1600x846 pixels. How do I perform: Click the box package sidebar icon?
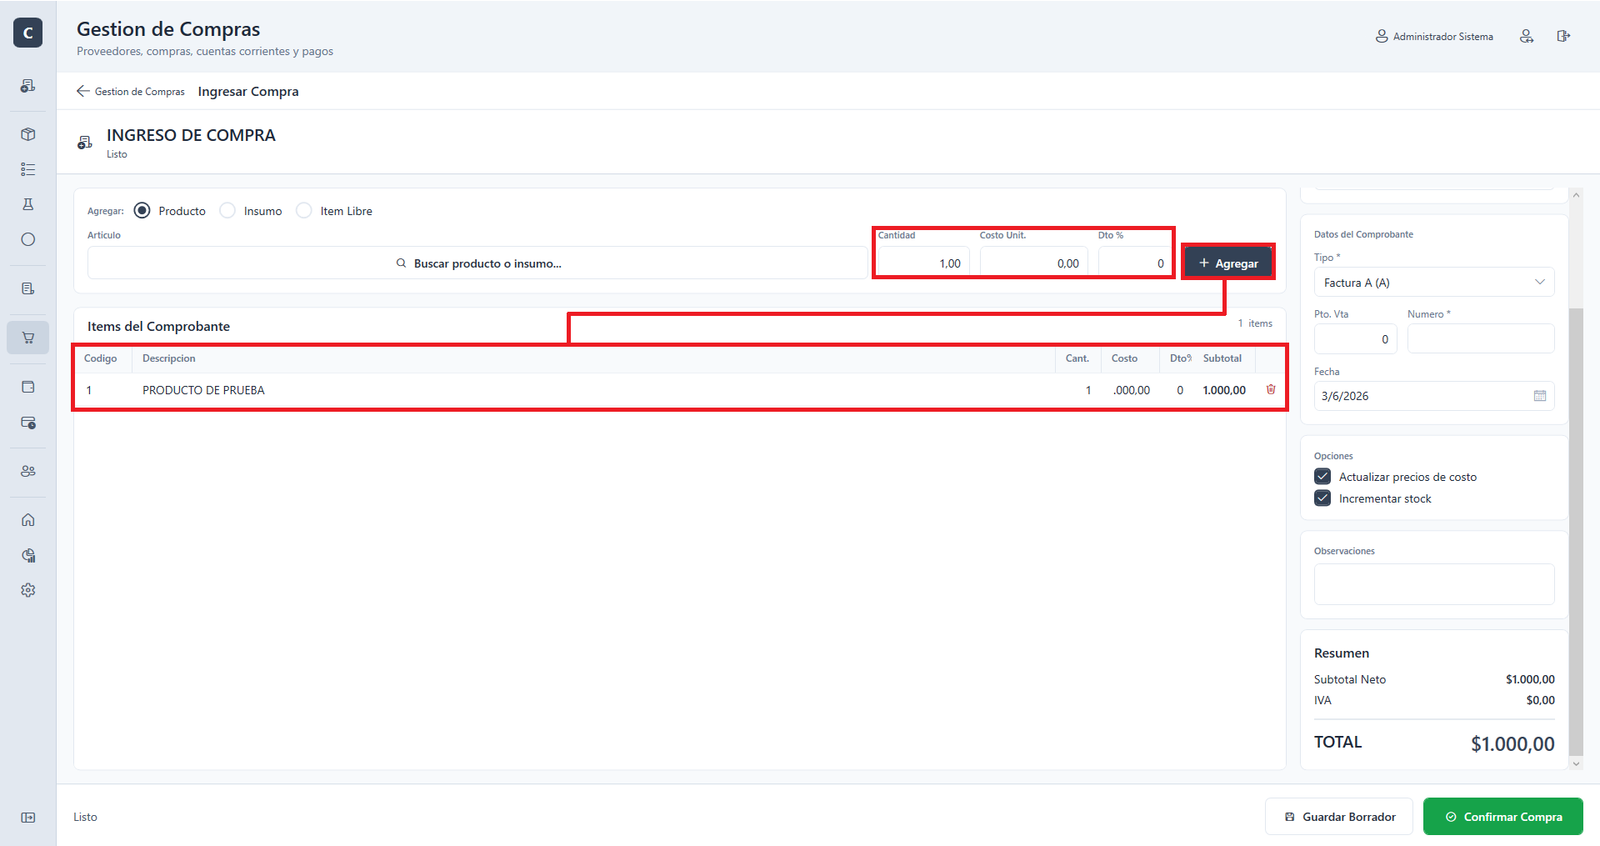[x=28, y=134]
